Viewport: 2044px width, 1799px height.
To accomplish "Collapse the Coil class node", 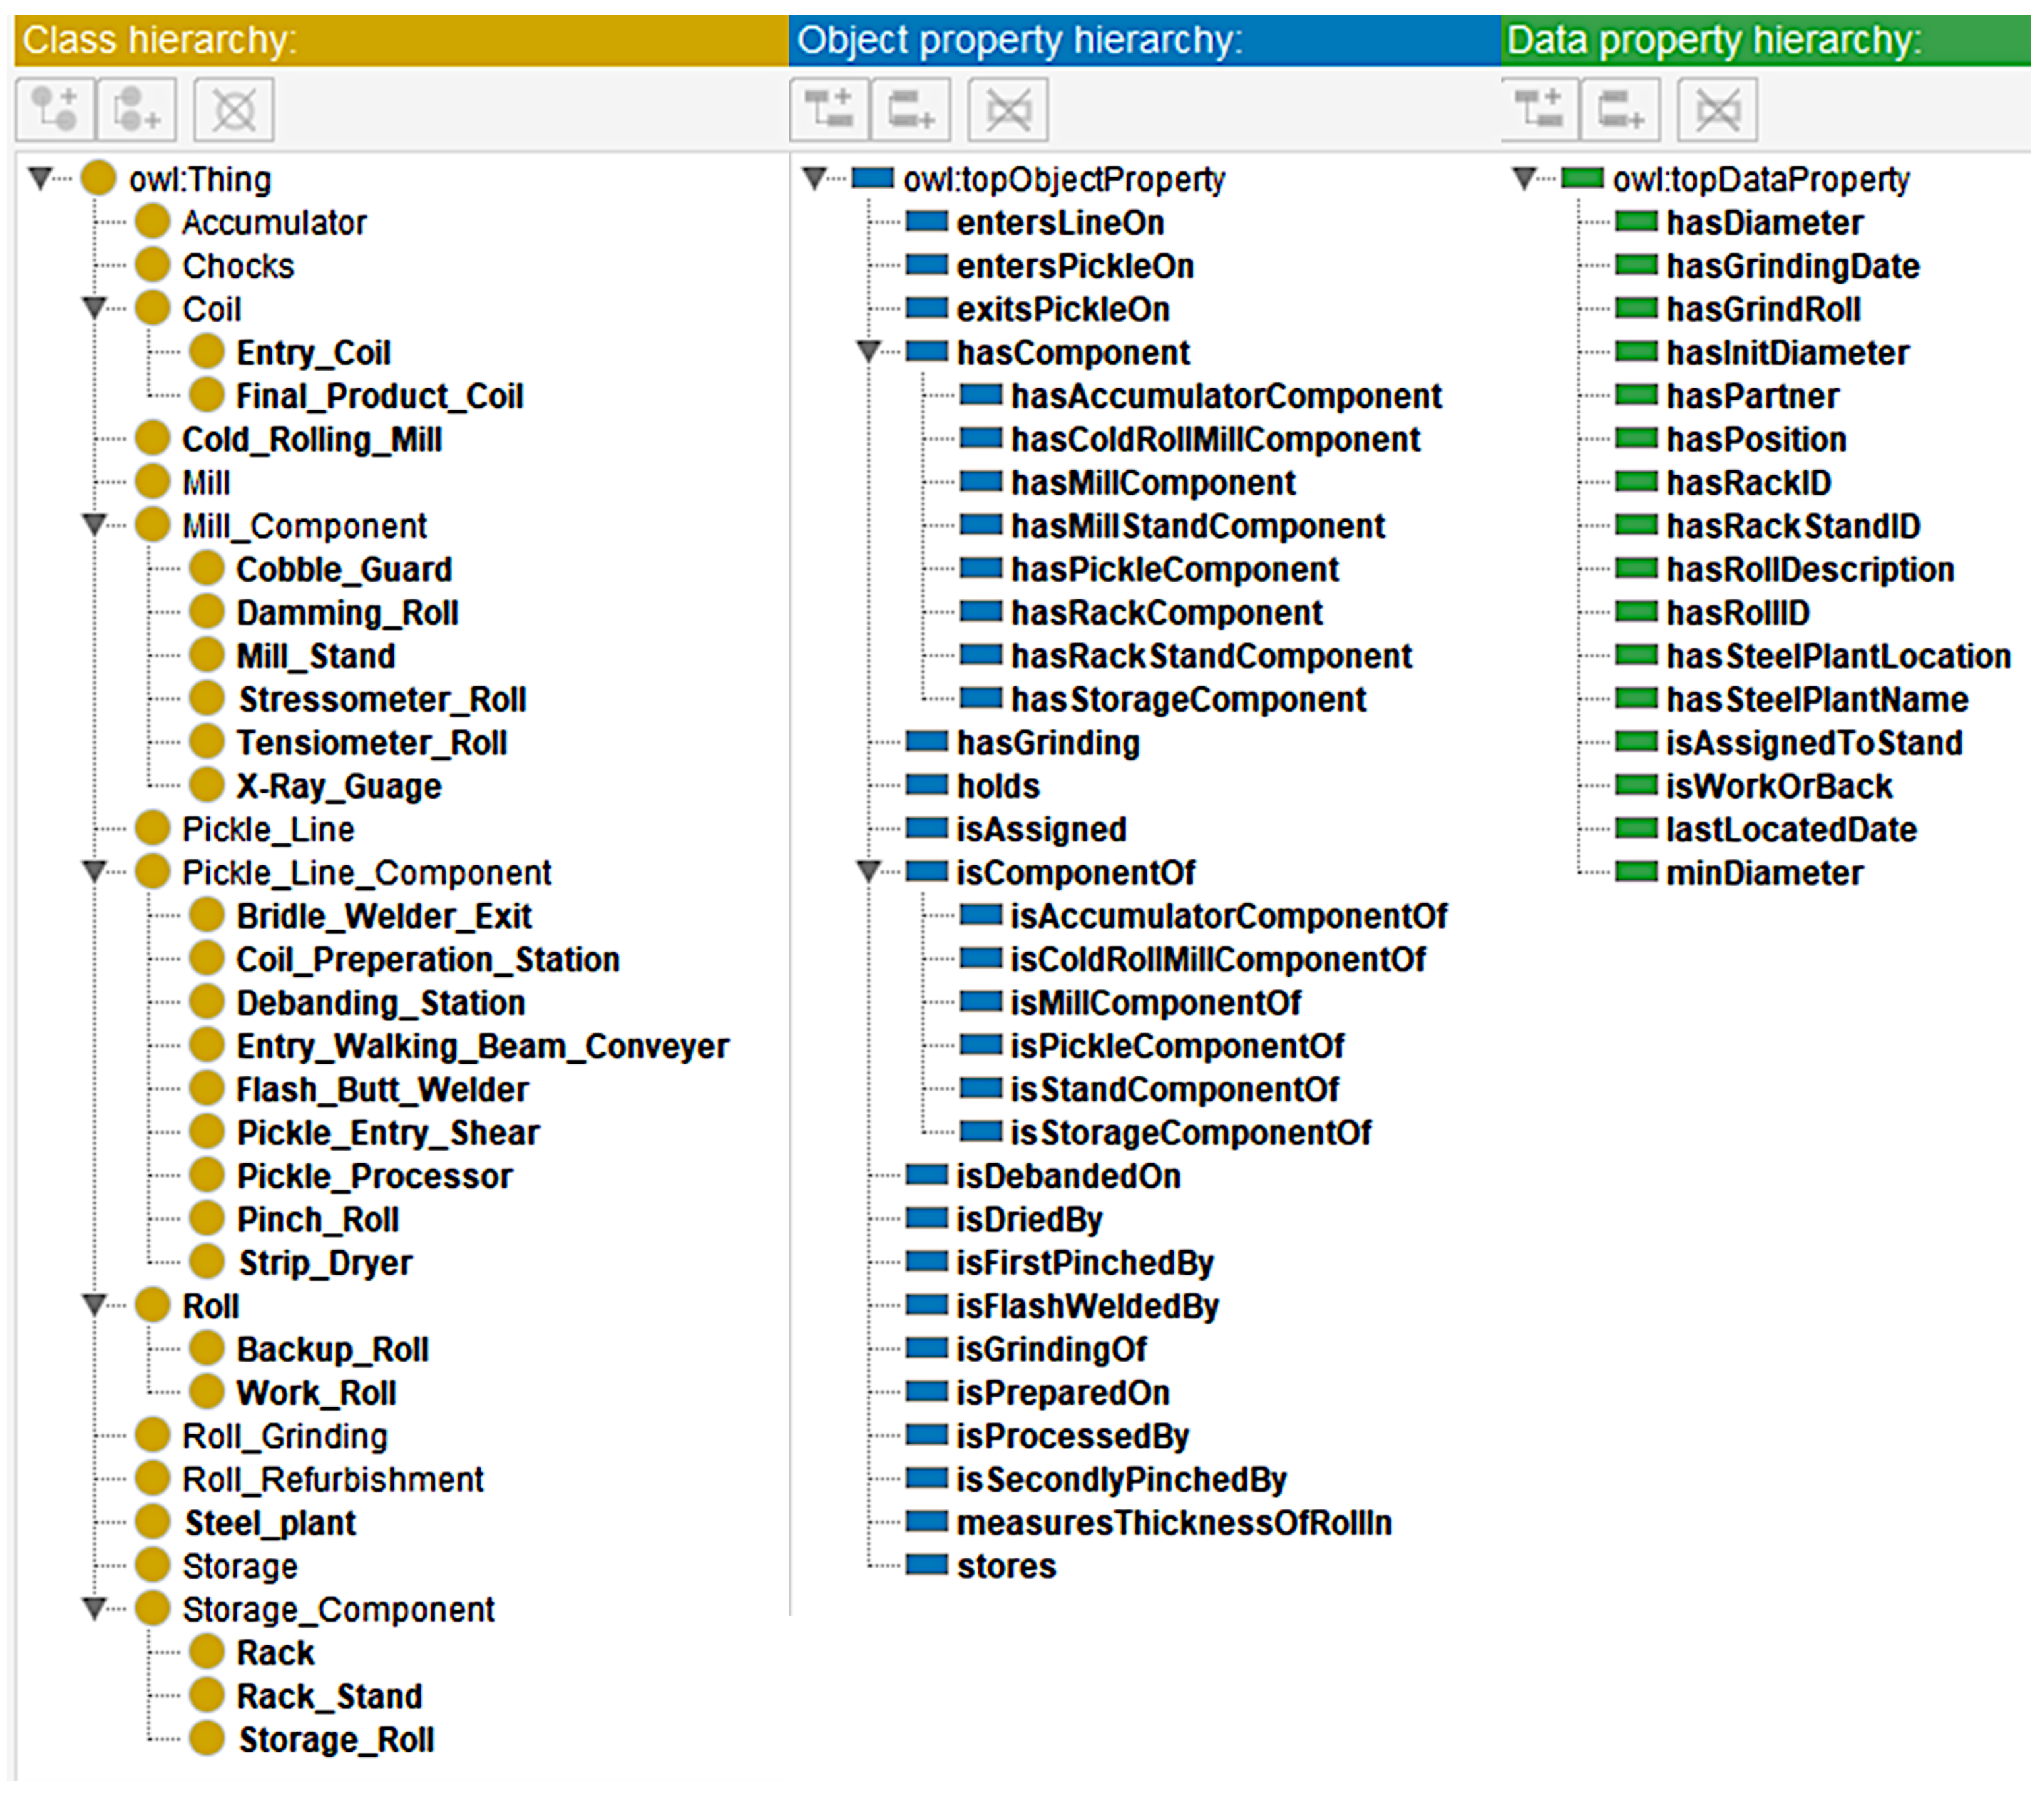I will 95,308.
